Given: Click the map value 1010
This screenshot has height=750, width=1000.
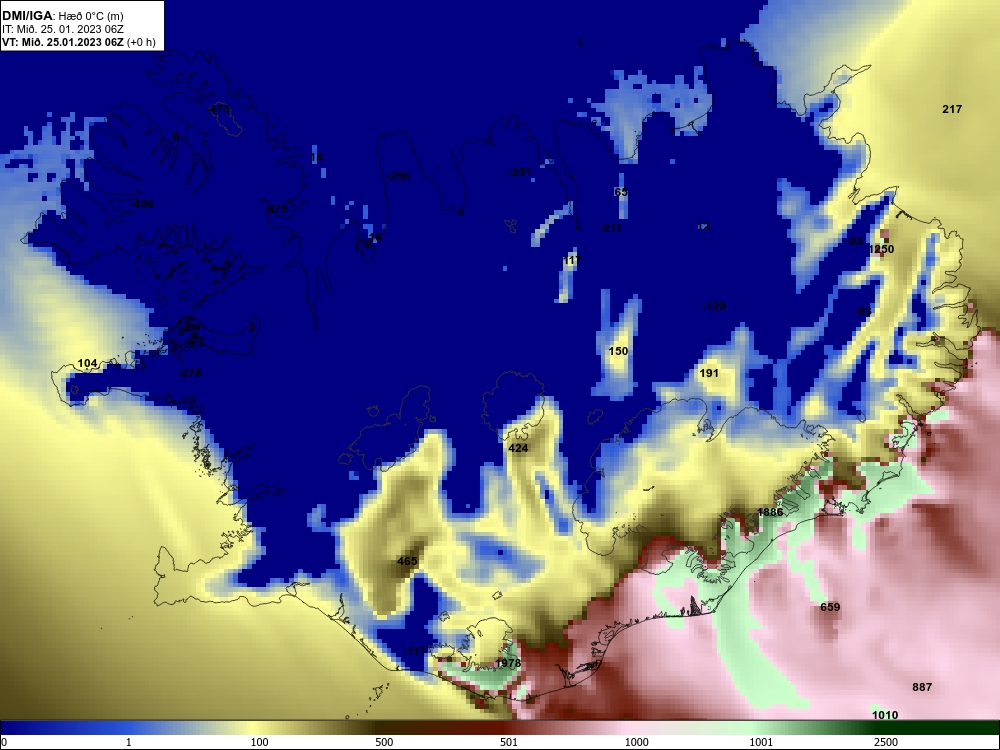Looking at the screenshot, I should point(885,715).
